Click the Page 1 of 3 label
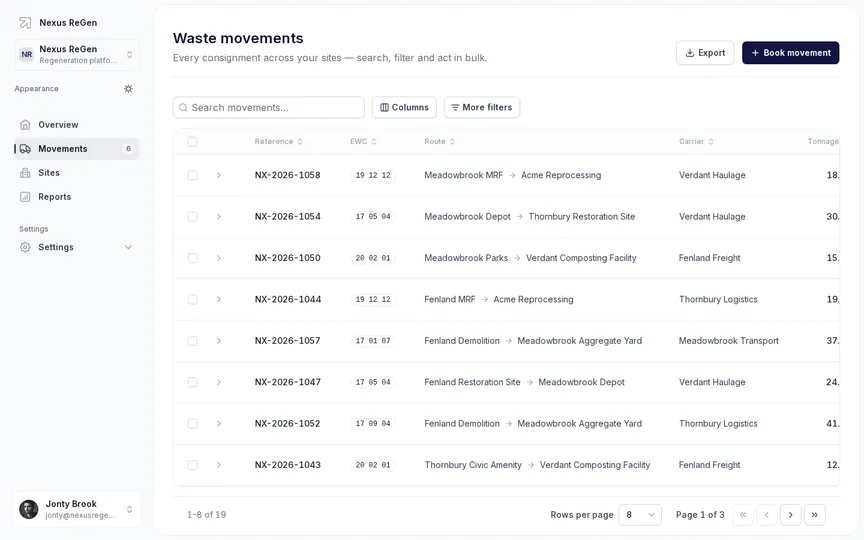The height and width of the screenshot is (540, 864). click(700, 515)
